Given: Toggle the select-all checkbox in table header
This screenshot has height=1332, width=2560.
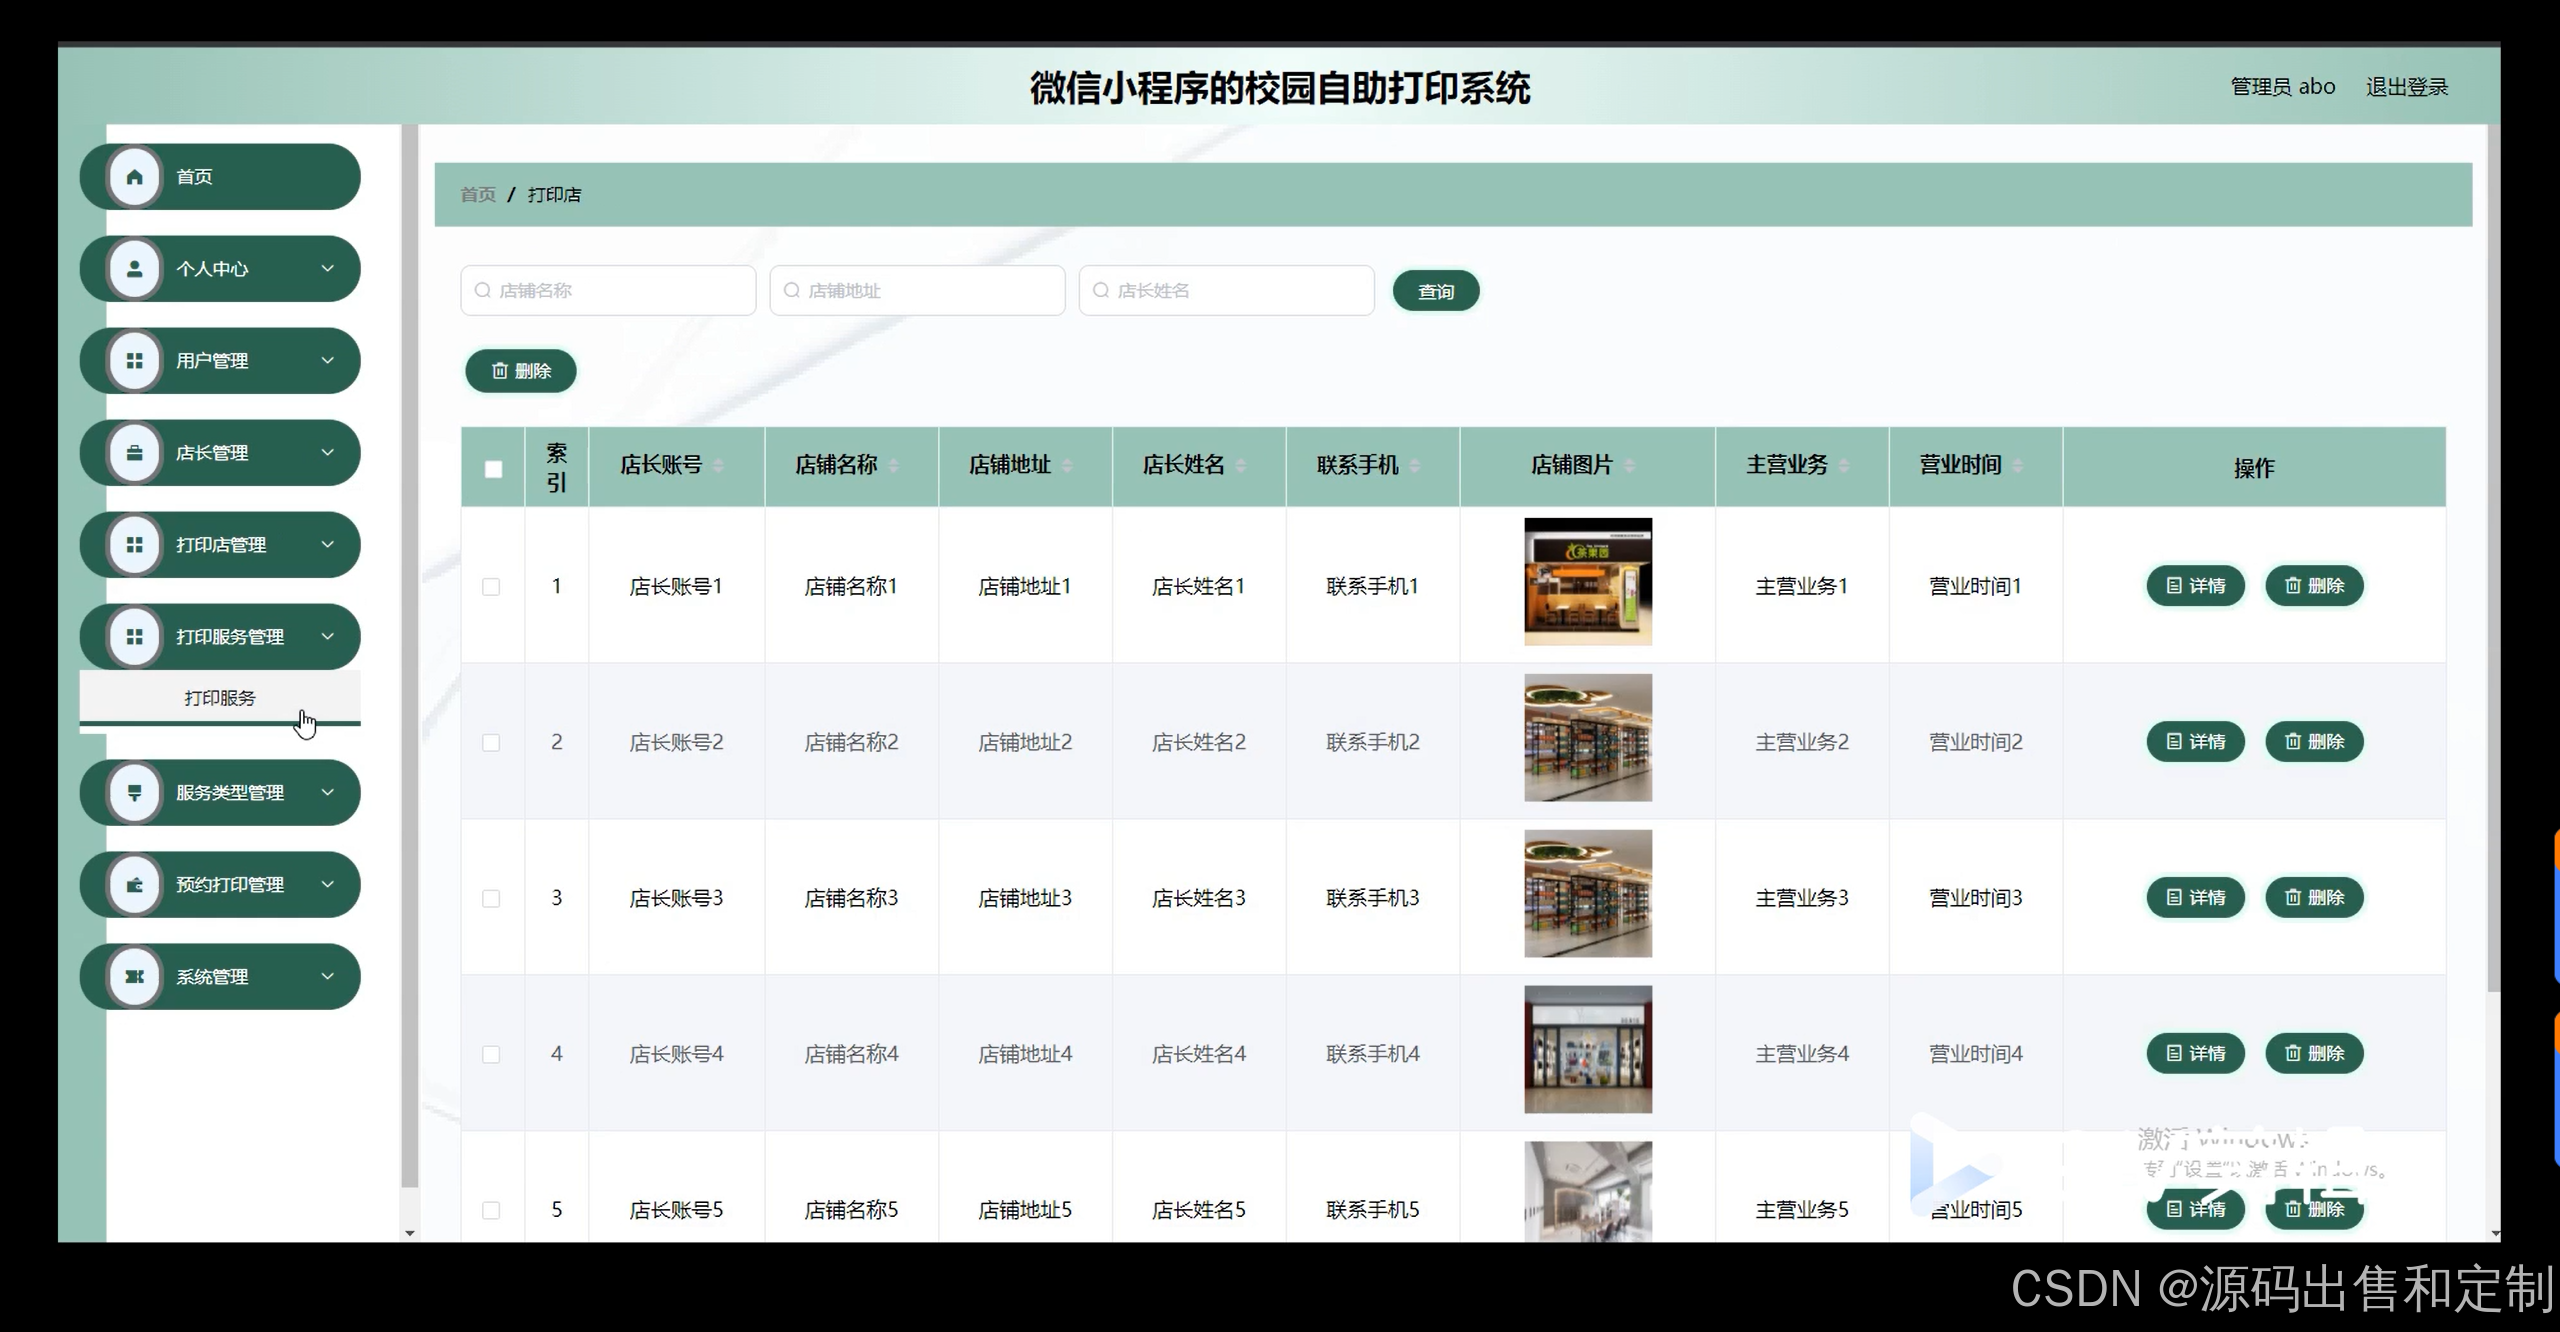Looking at the screenshot, I should pos(493,469).
